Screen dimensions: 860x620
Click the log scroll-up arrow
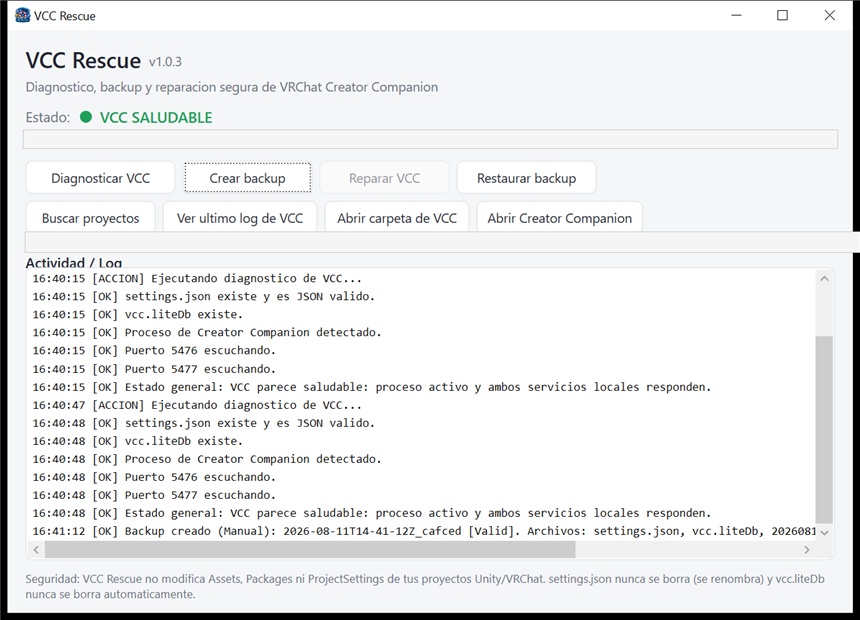tap(824, 279)
